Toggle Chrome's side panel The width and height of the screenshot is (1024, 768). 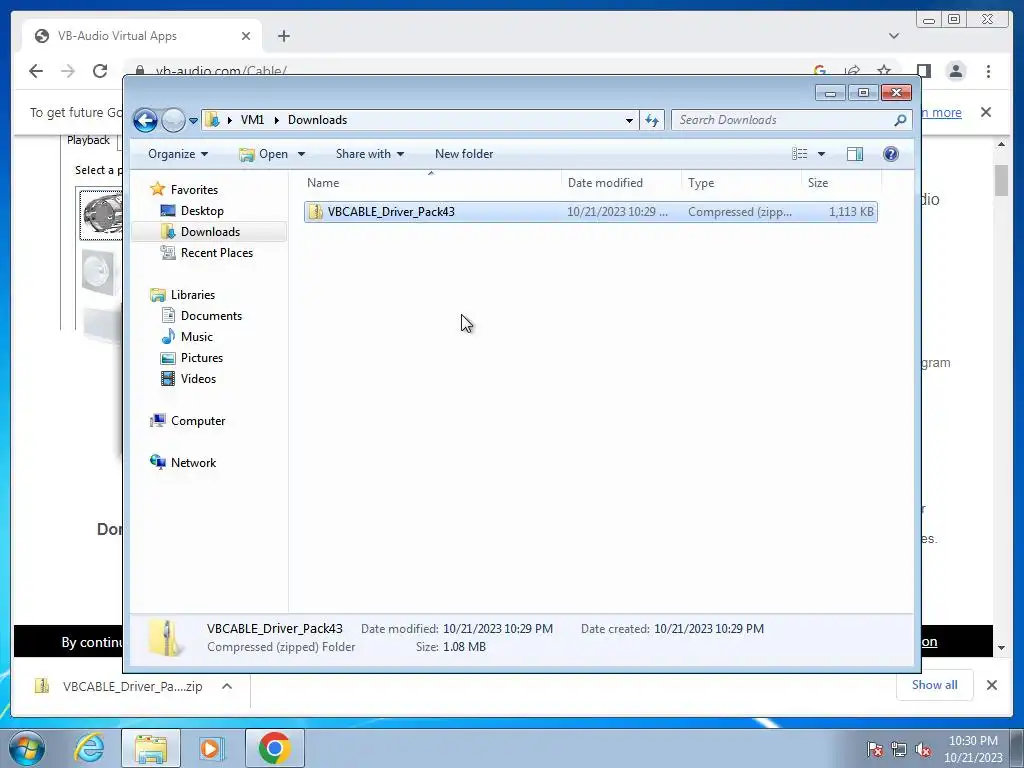click(x=923, y=71)
